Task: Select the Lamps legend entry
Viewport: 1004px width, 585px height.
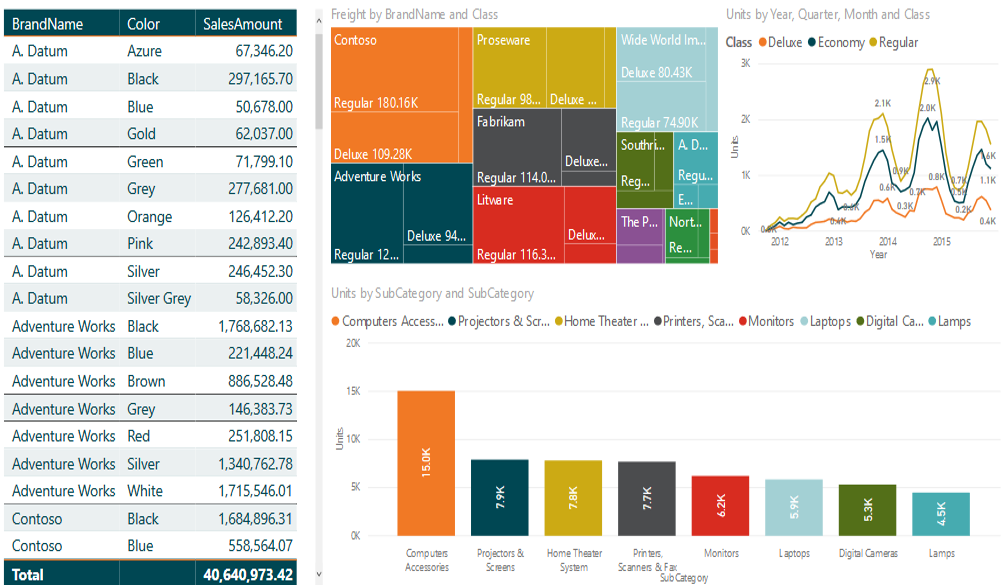Action: click(950, 321)
